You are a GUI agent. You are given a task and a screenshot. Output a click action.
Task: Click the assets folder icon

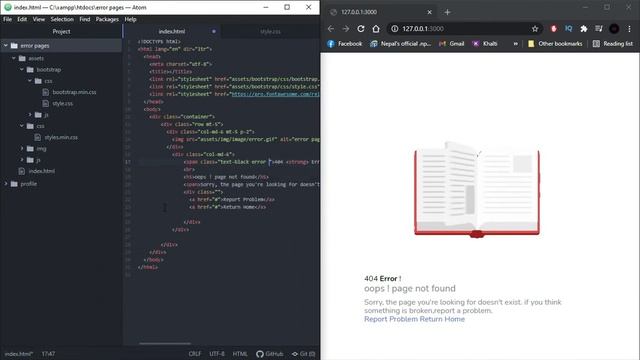[22, 58]
